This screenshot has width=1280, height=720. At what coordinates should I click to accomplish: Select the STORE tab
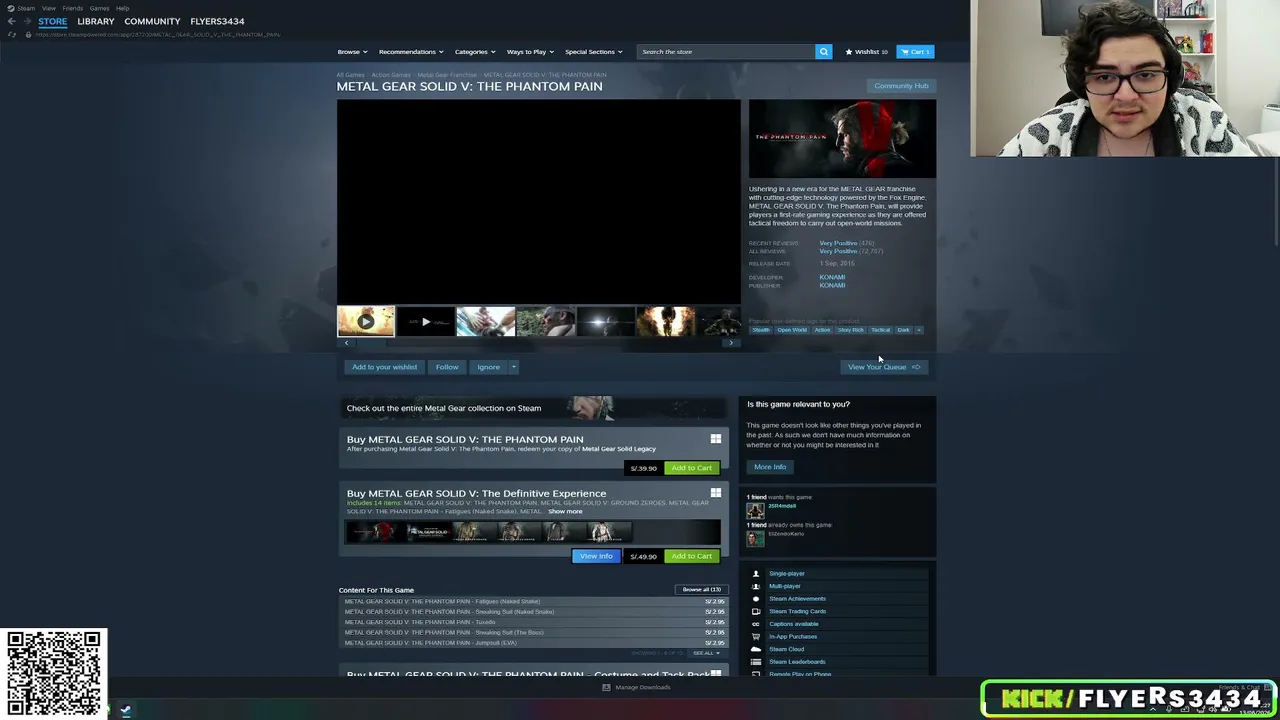(x=52, y=21)
